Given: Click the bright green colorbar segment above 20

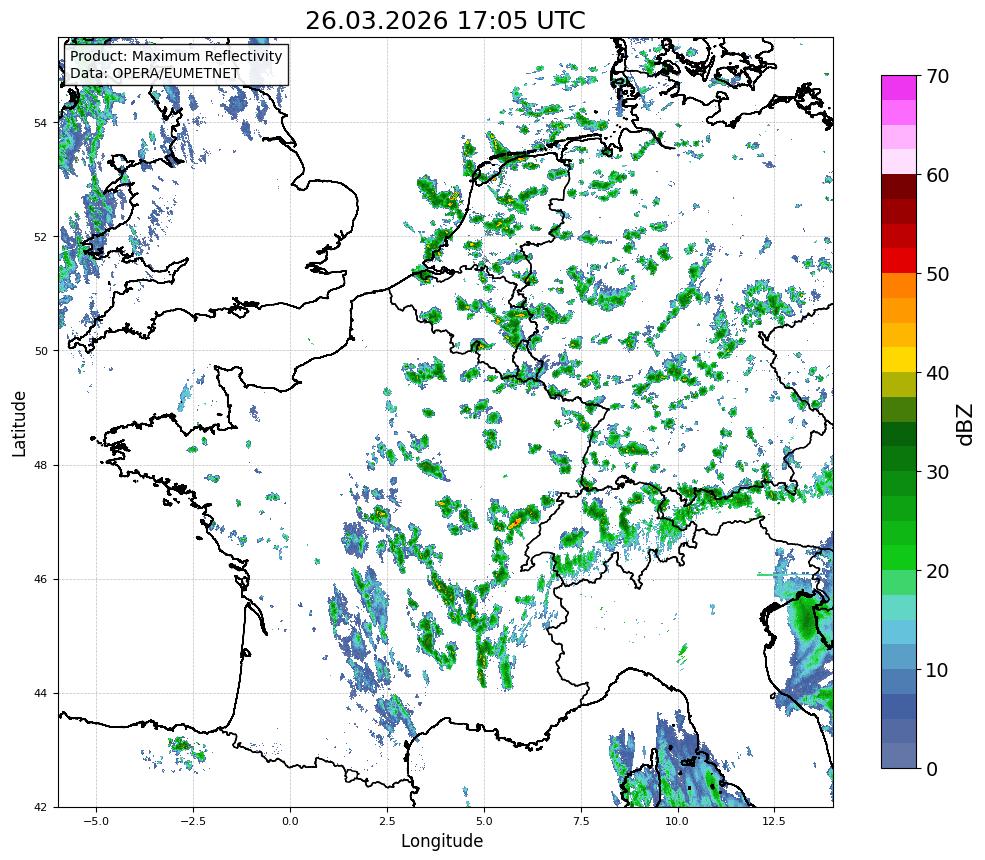Looking at the screenshot, I should pyautogui.click(x=899, y=558).
